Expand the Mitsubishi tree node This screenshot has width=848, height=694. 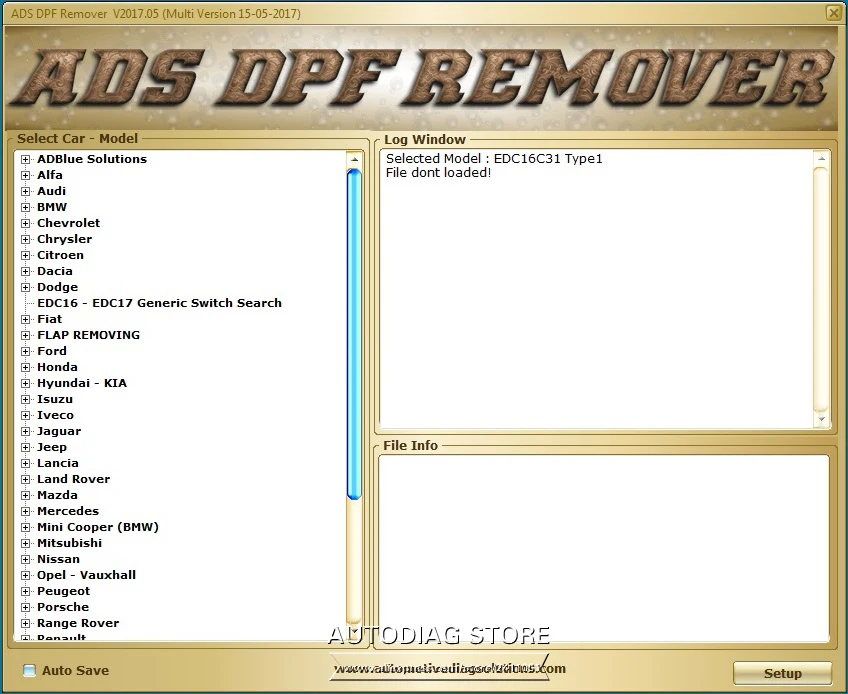coord(25,544)
